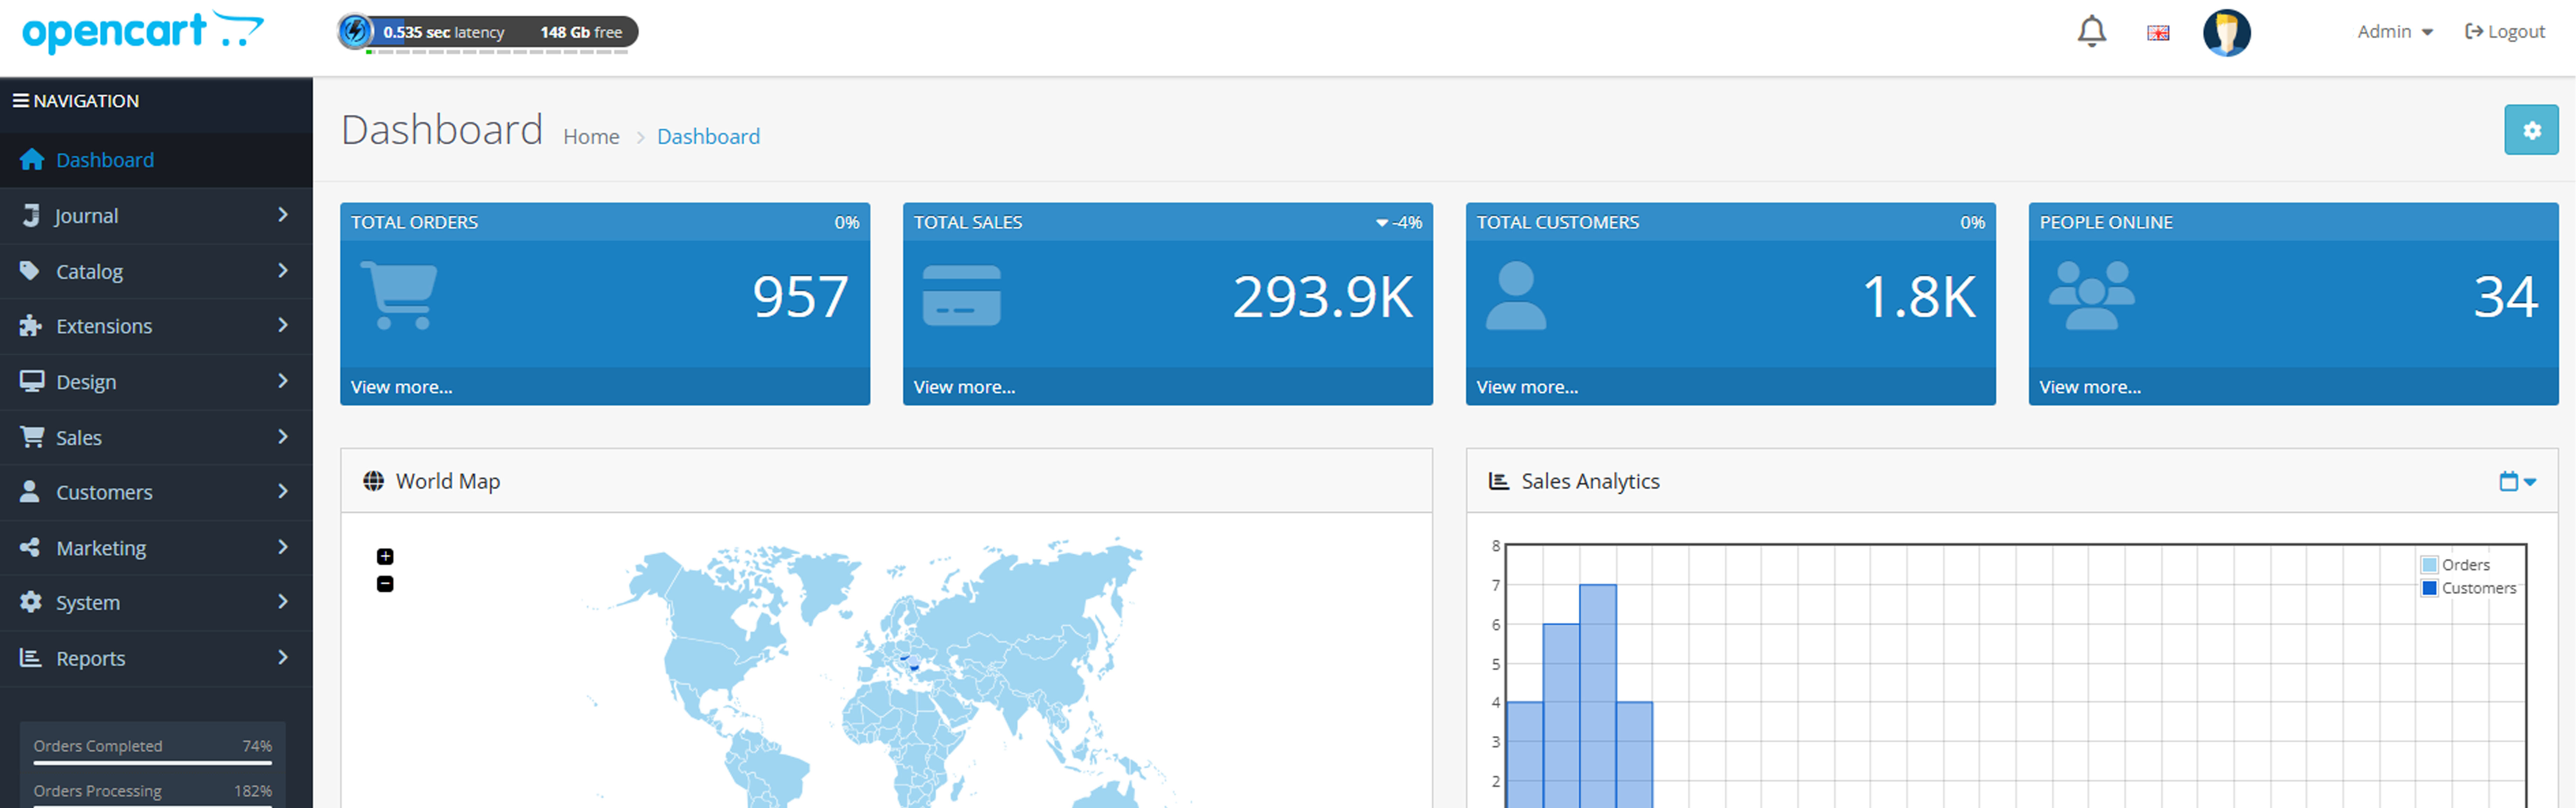Open the Design menu item
Image resolution: width=2576 pixels, height=808 pixels.
click(156, 382)
